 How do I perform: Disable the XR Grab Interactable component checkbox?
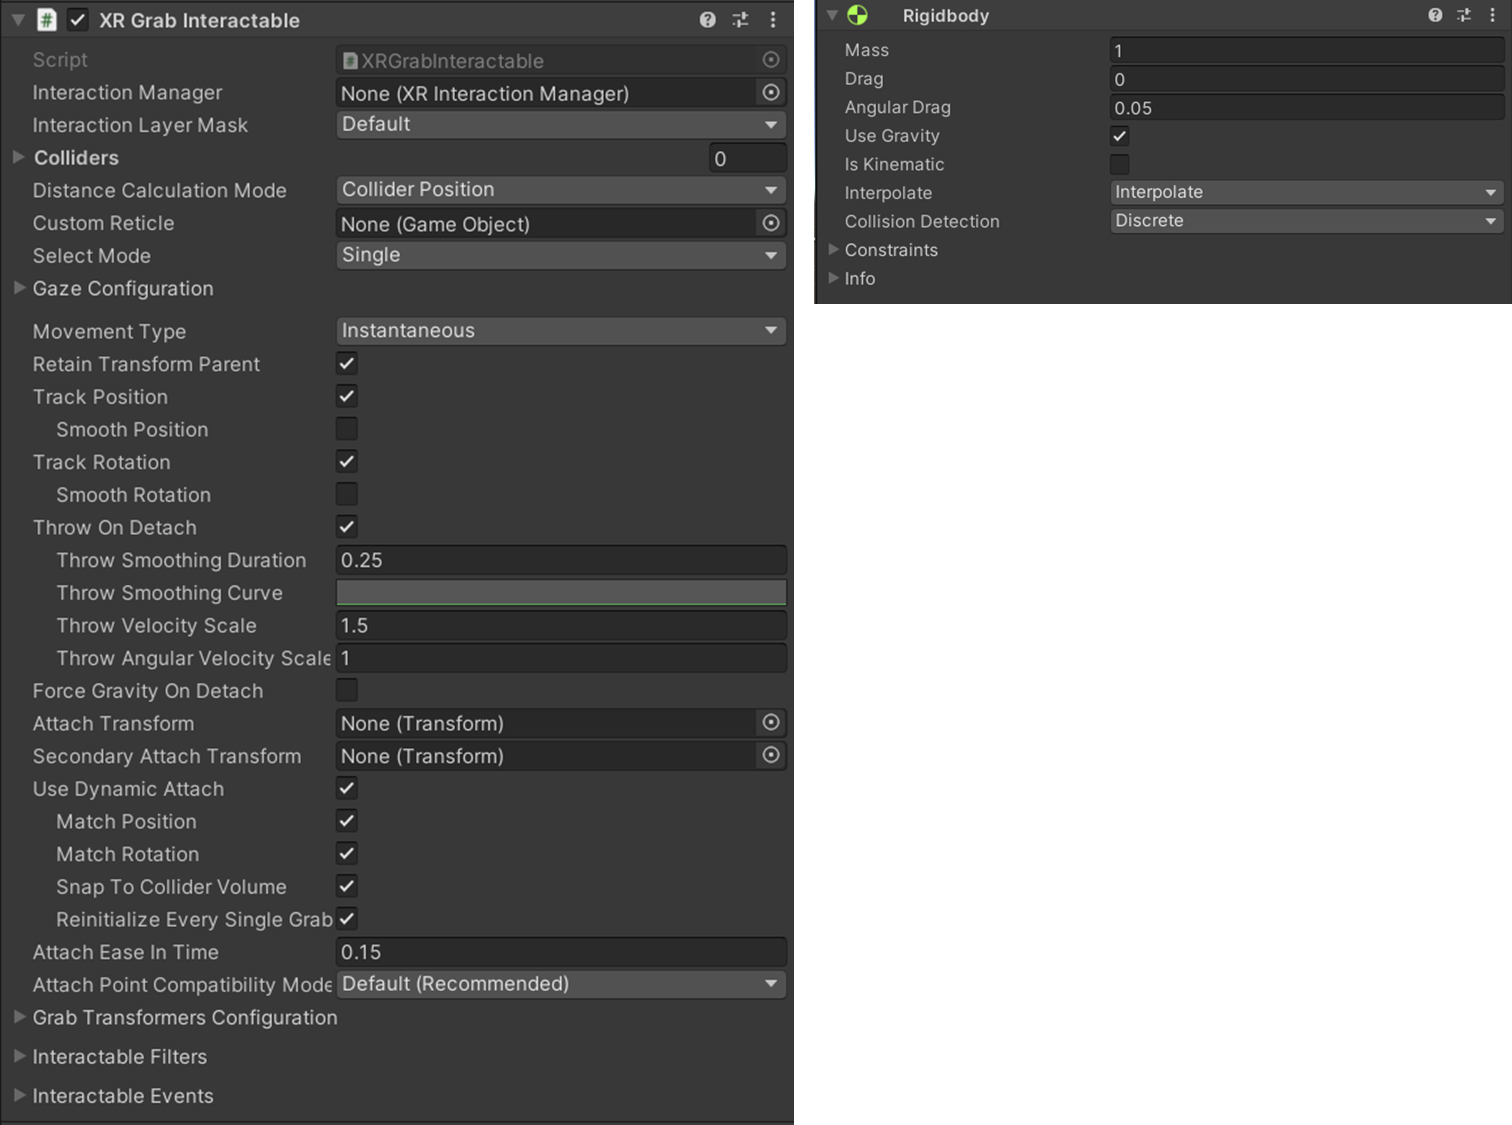(x=77, y=20)
